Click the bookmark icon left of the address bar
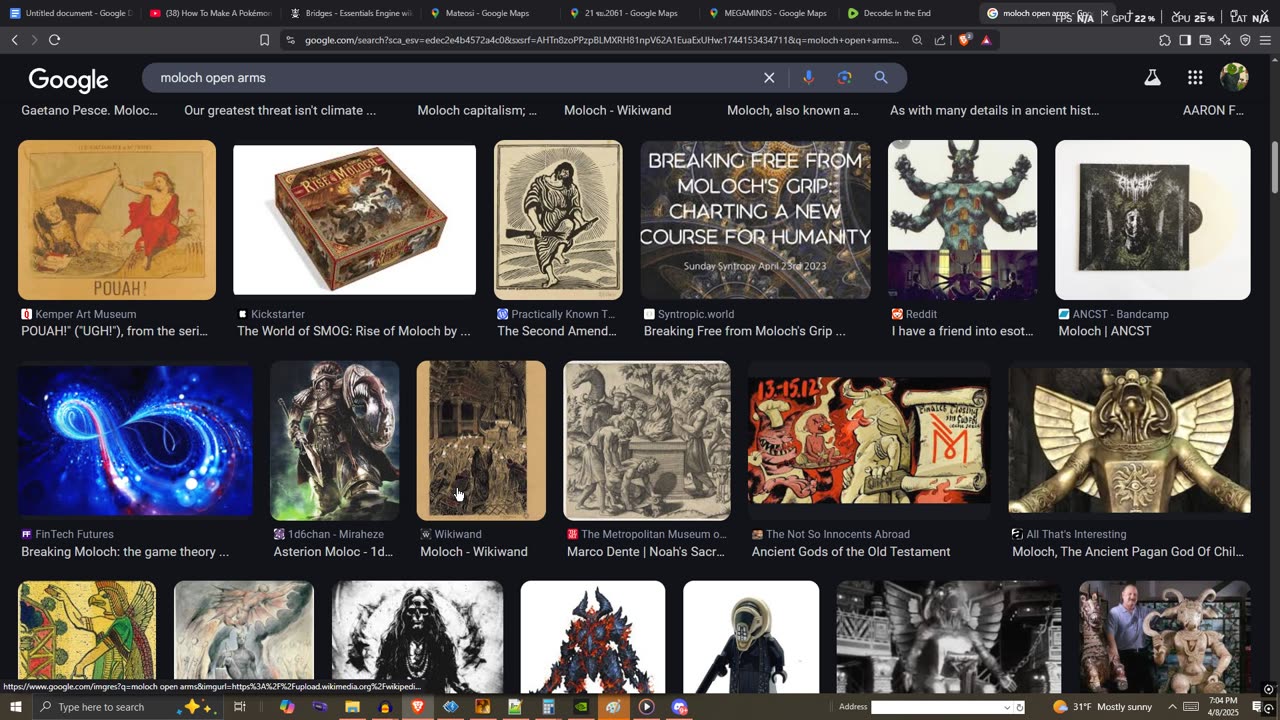The height and width of the screenshot is (720, 1280). click(x=264, y=40)
